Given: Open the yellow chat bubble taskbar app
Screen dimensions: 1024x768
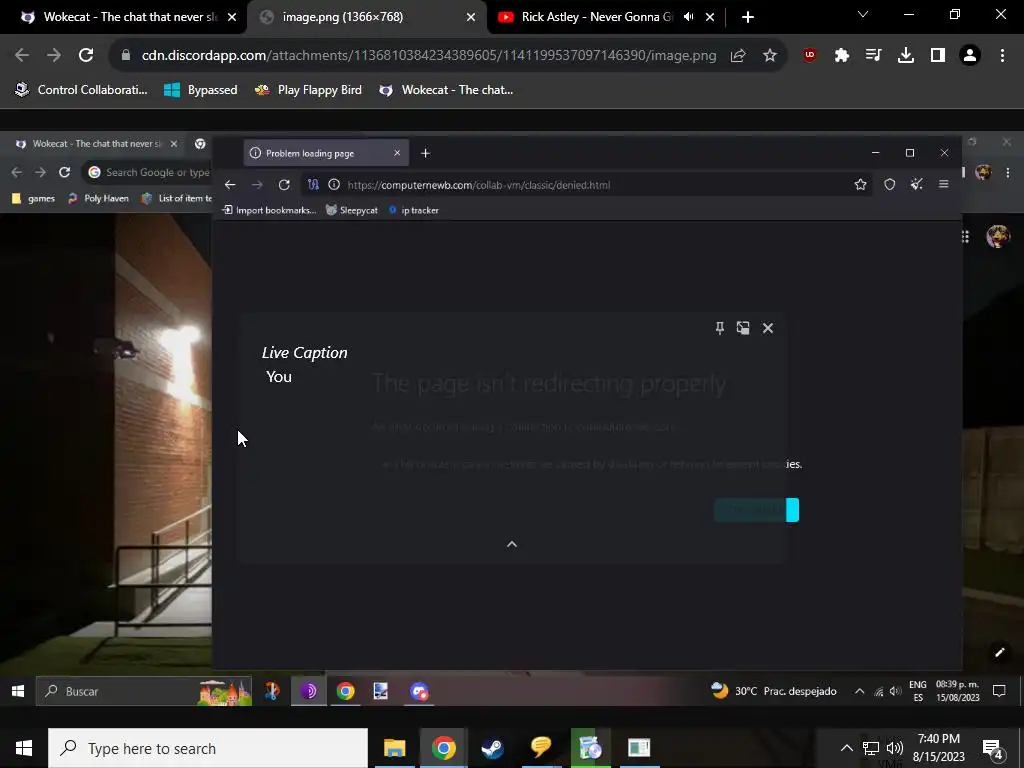Looking at the screenshot, I should click(x=541, y=748).
